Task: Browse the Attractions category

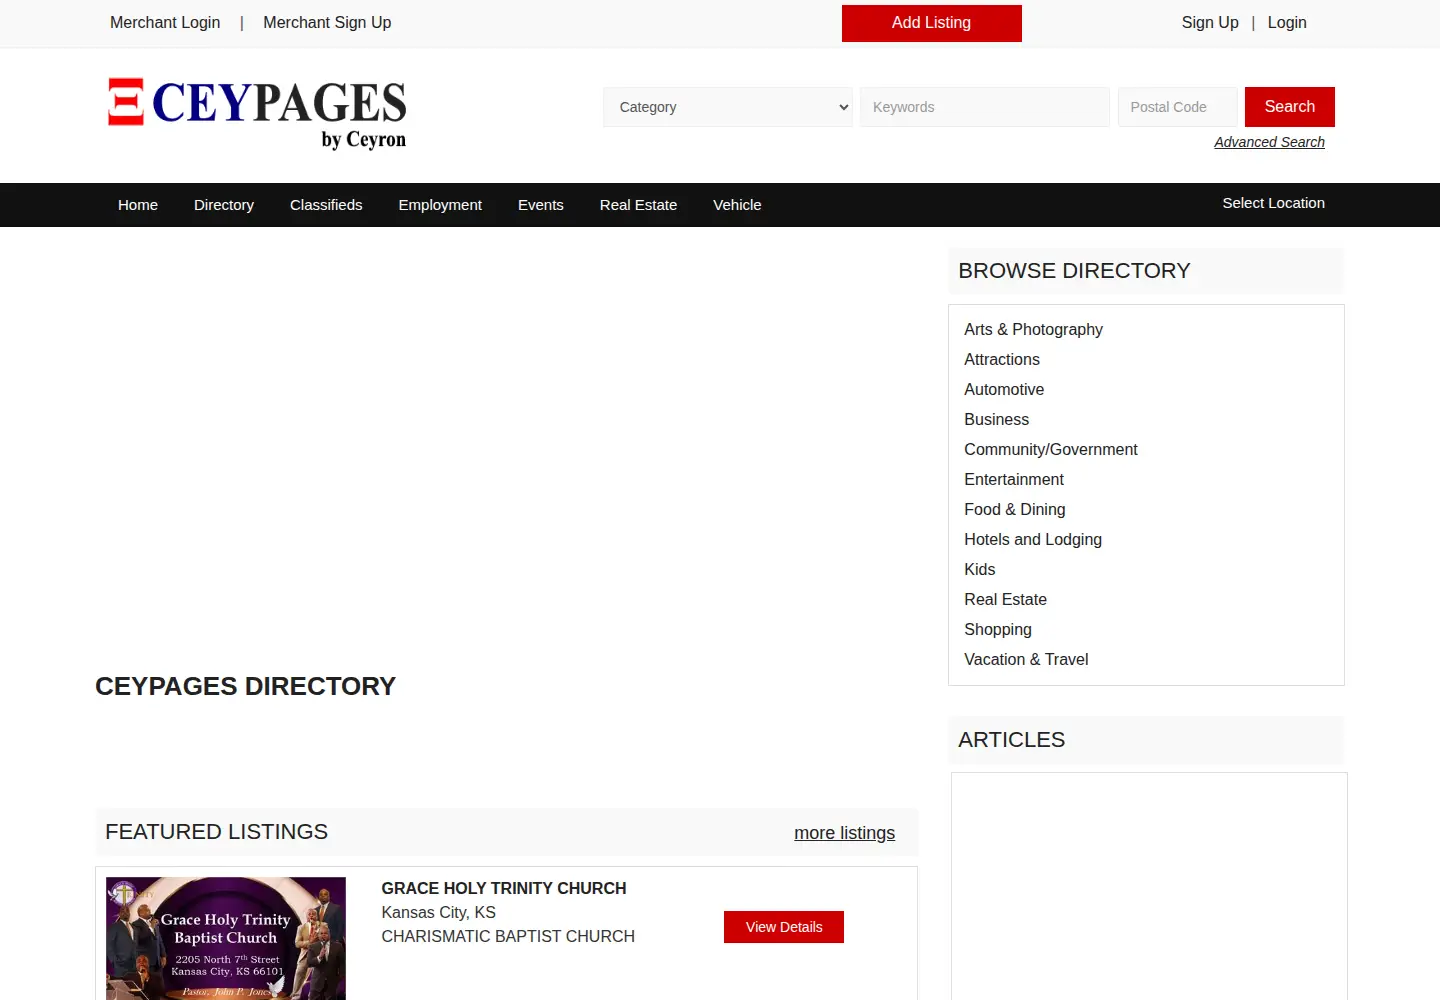Action: 1002,359
